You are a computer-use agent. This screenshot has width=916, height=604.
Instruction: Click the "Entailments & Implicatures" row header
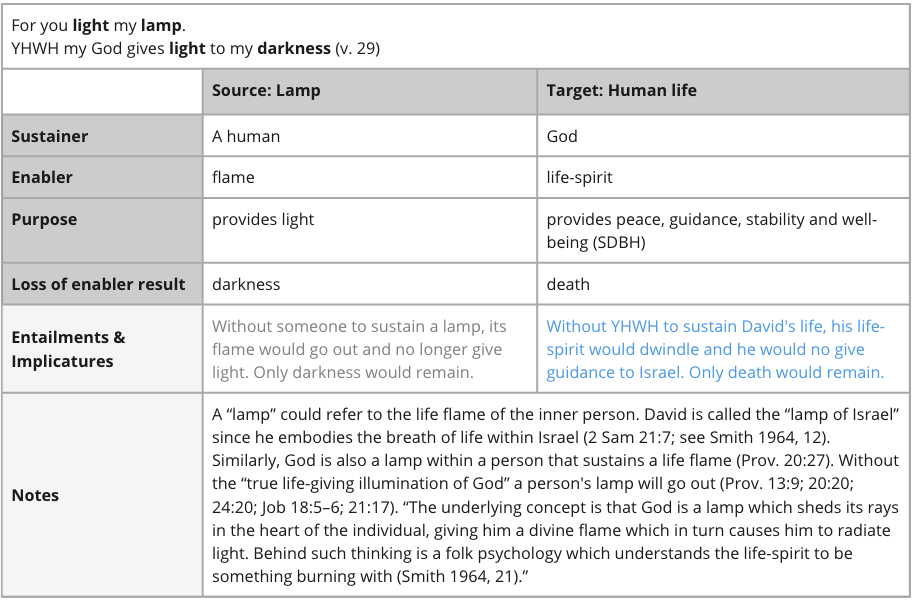(x=68, y=349)
